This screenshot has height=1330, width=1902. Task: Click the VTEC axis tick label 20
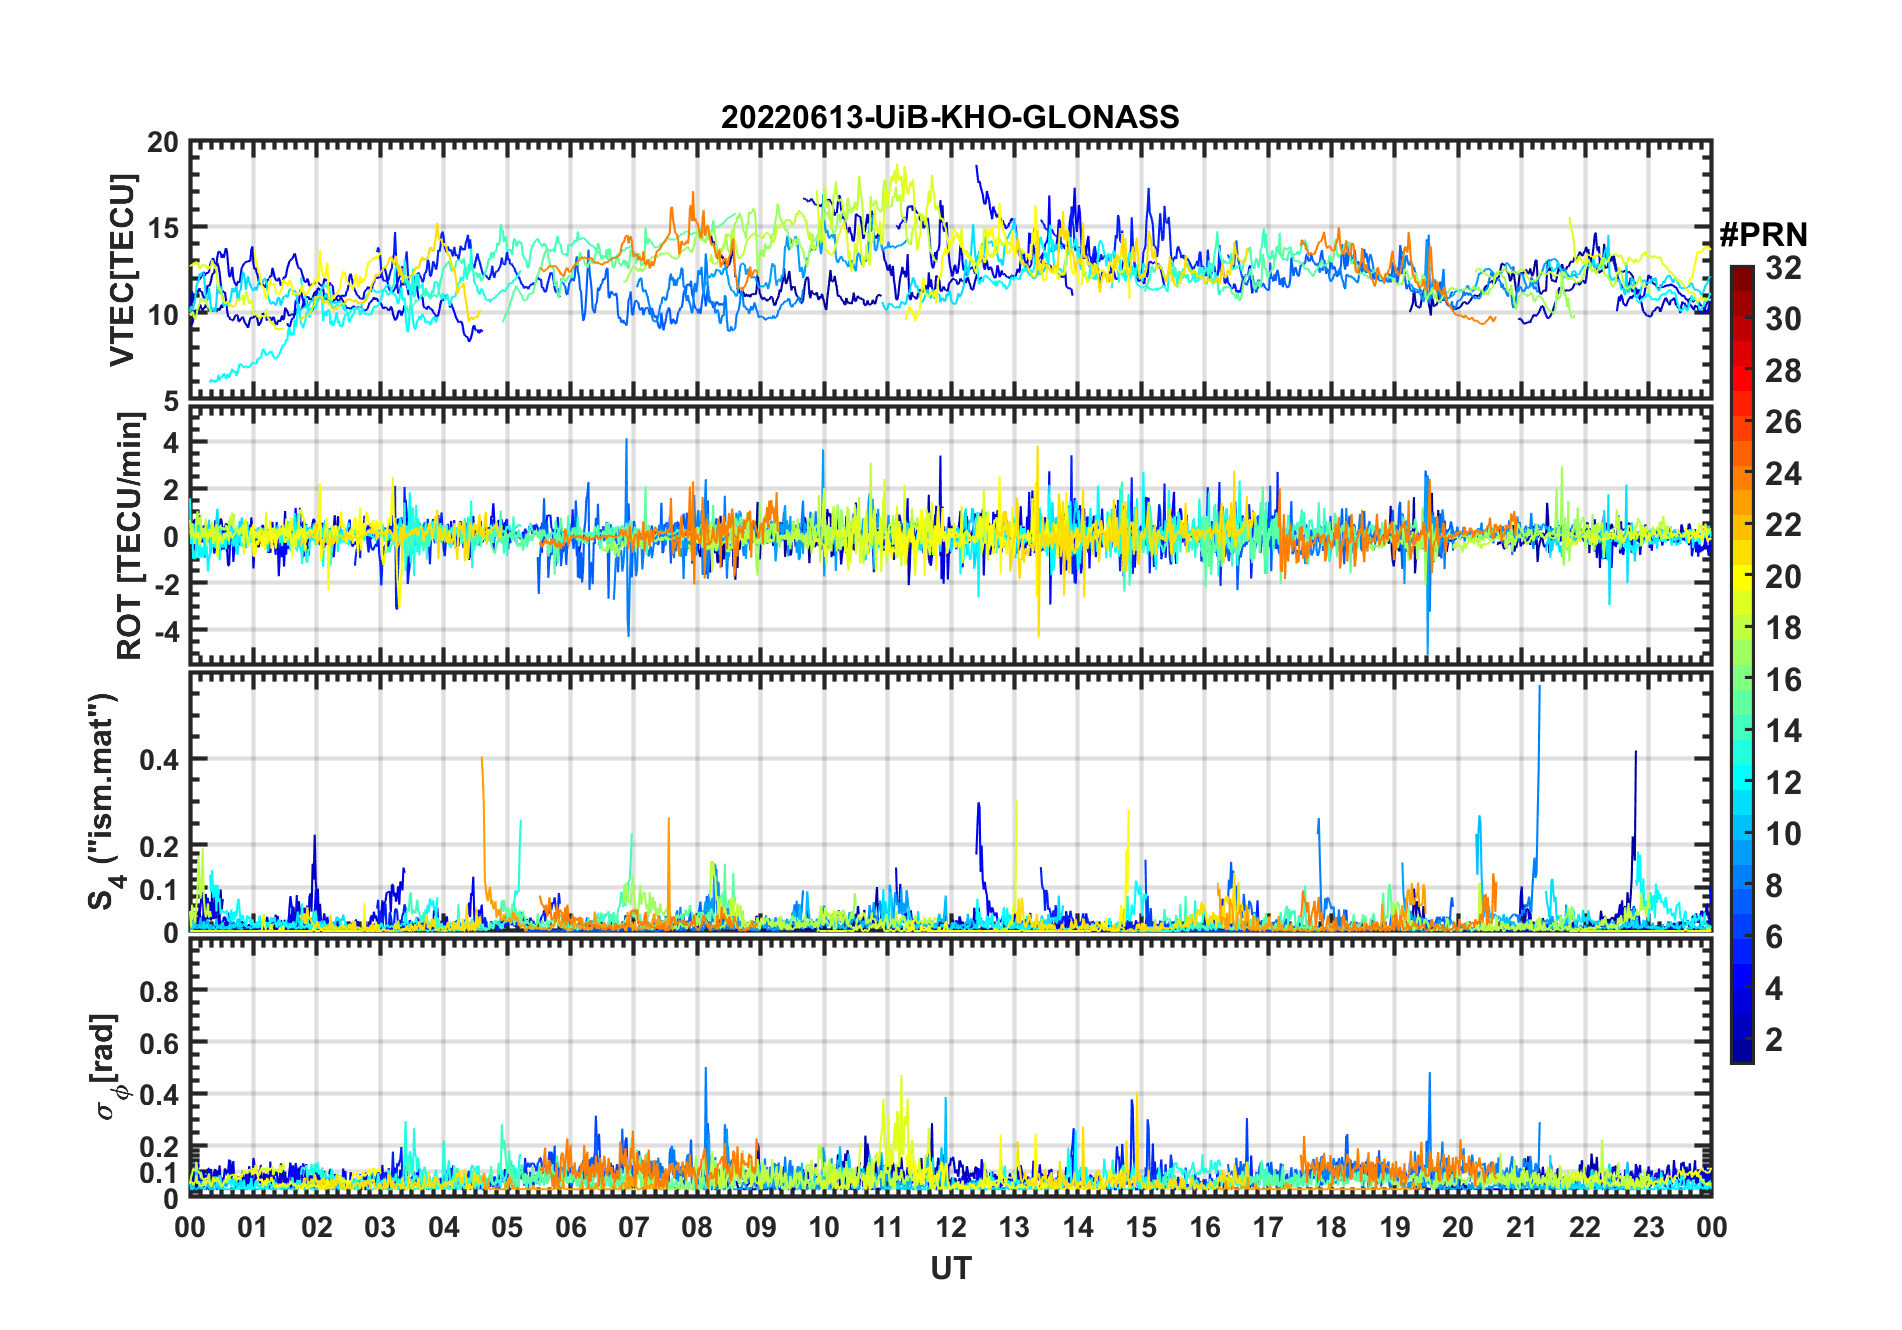163,143
